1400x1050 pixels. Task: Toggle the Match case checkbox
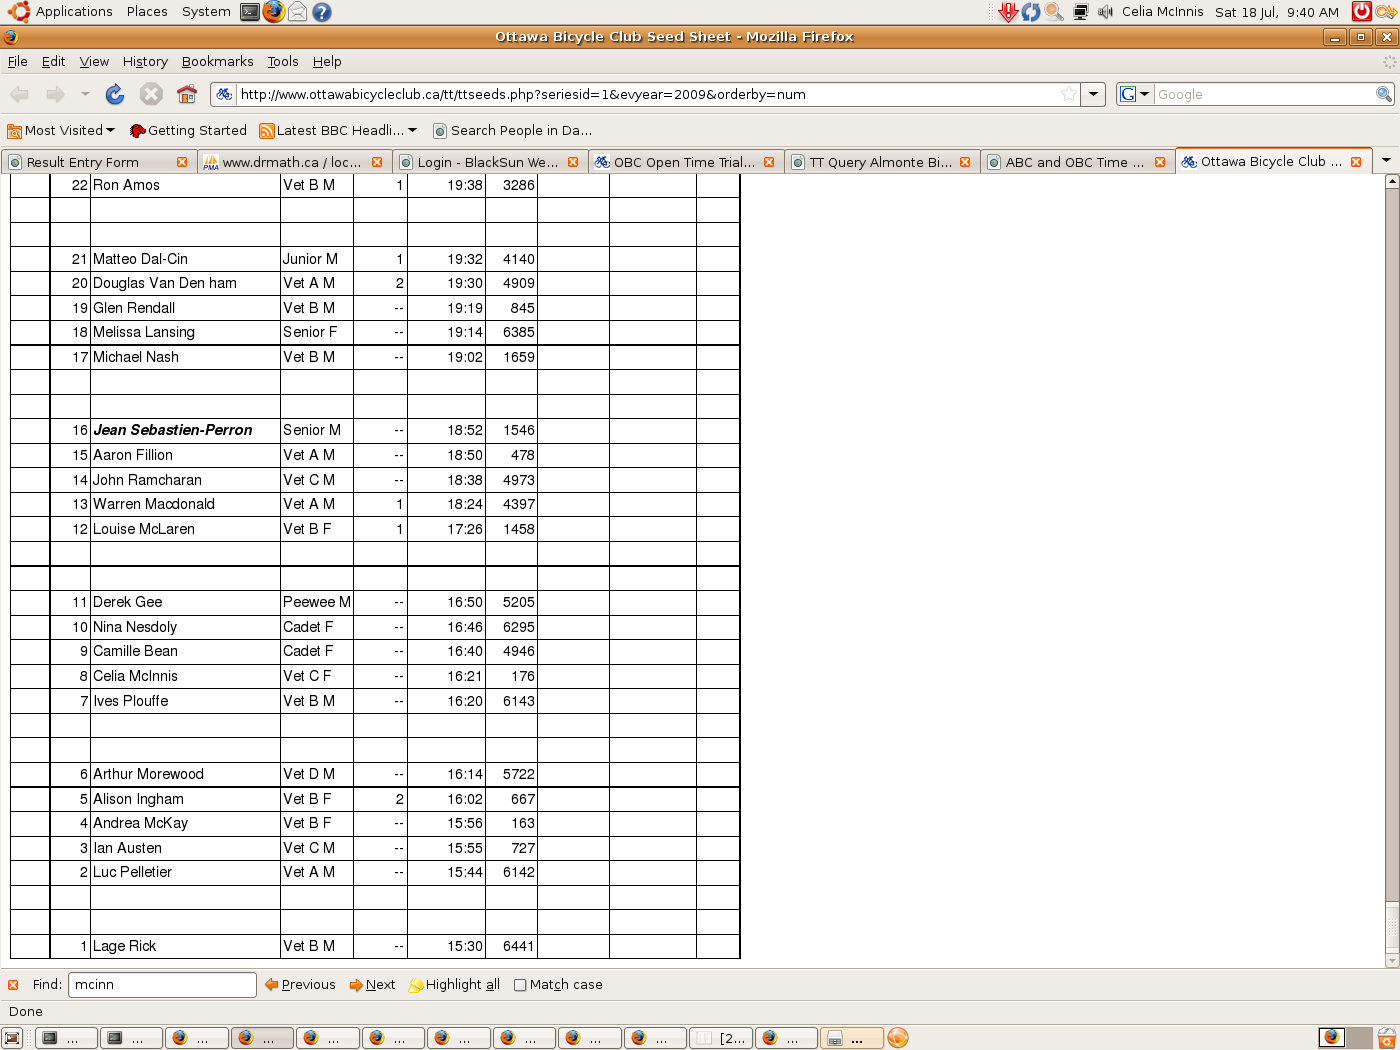[x=520, y=985]
